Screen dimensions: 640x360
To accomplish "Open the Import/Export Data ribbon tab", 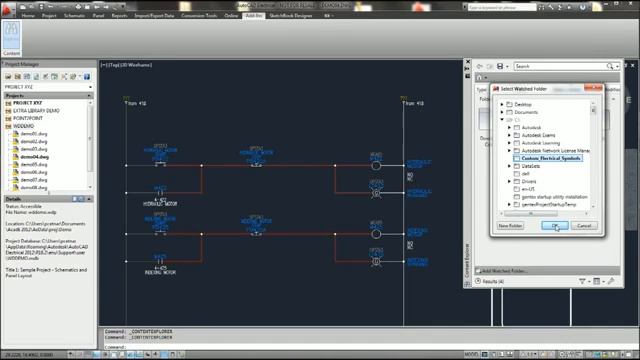I will 154,16.
